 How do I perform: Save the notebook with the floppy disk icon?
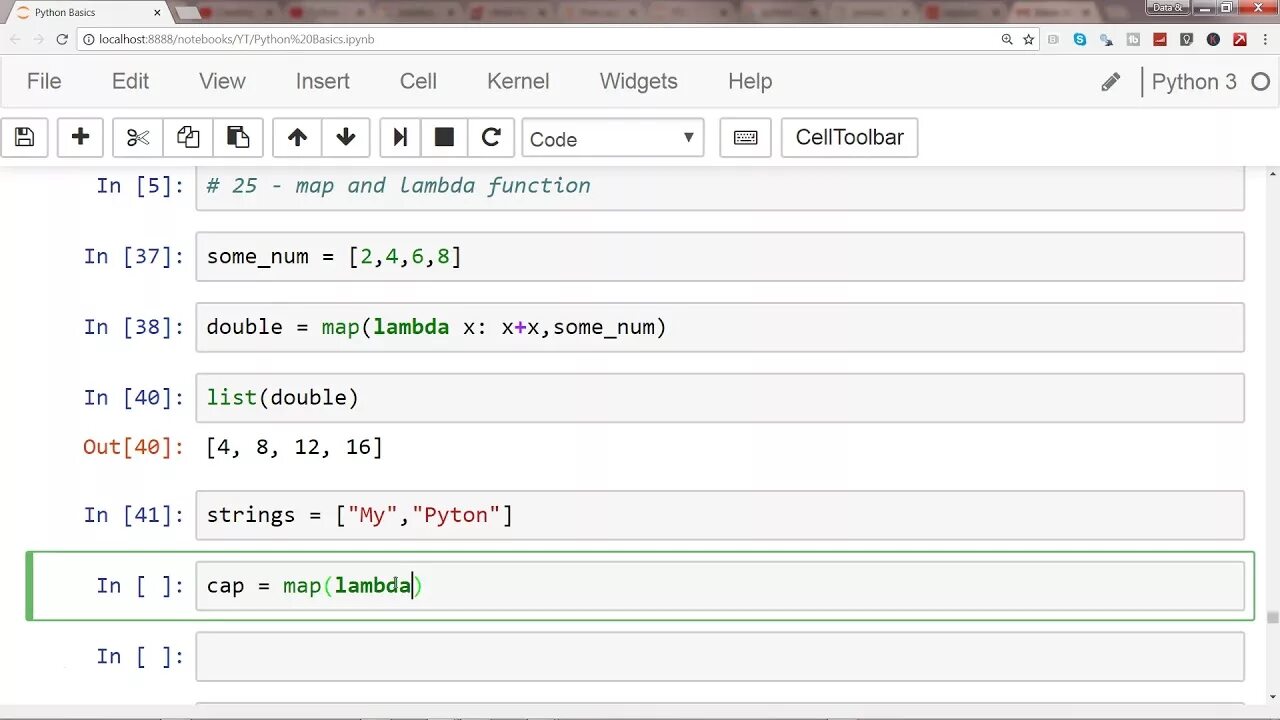tap(25, 137)
